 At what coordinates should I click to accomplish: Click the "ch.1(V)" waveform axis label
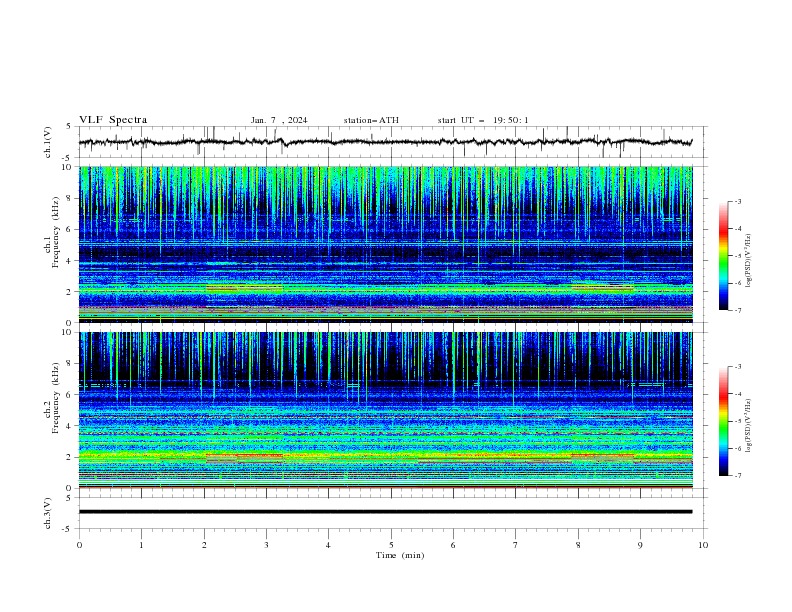click(48, 142)
